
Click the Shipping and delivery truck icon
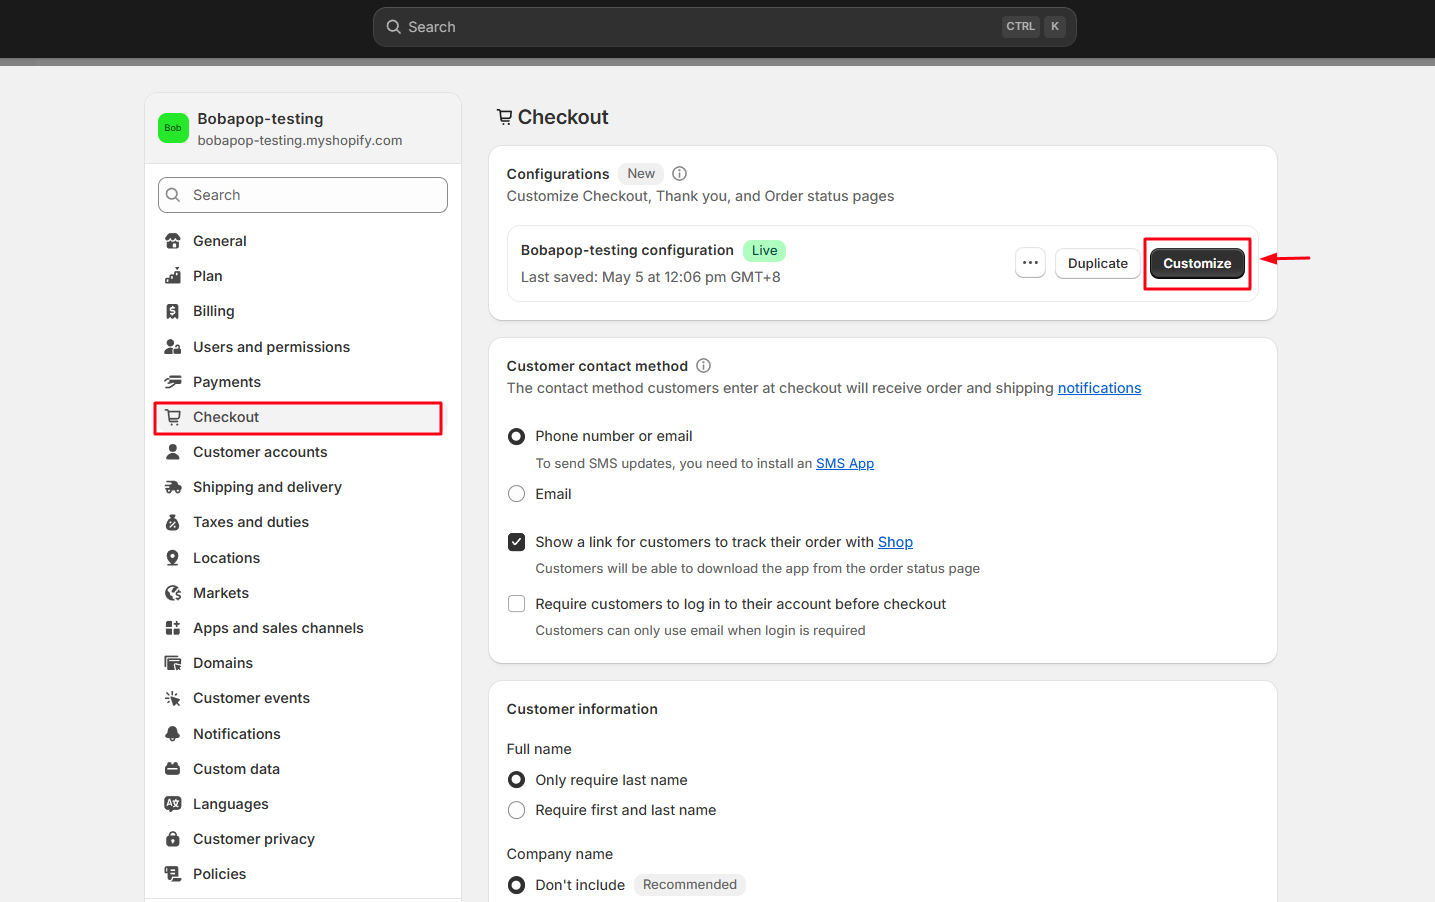tap(173, 487)
